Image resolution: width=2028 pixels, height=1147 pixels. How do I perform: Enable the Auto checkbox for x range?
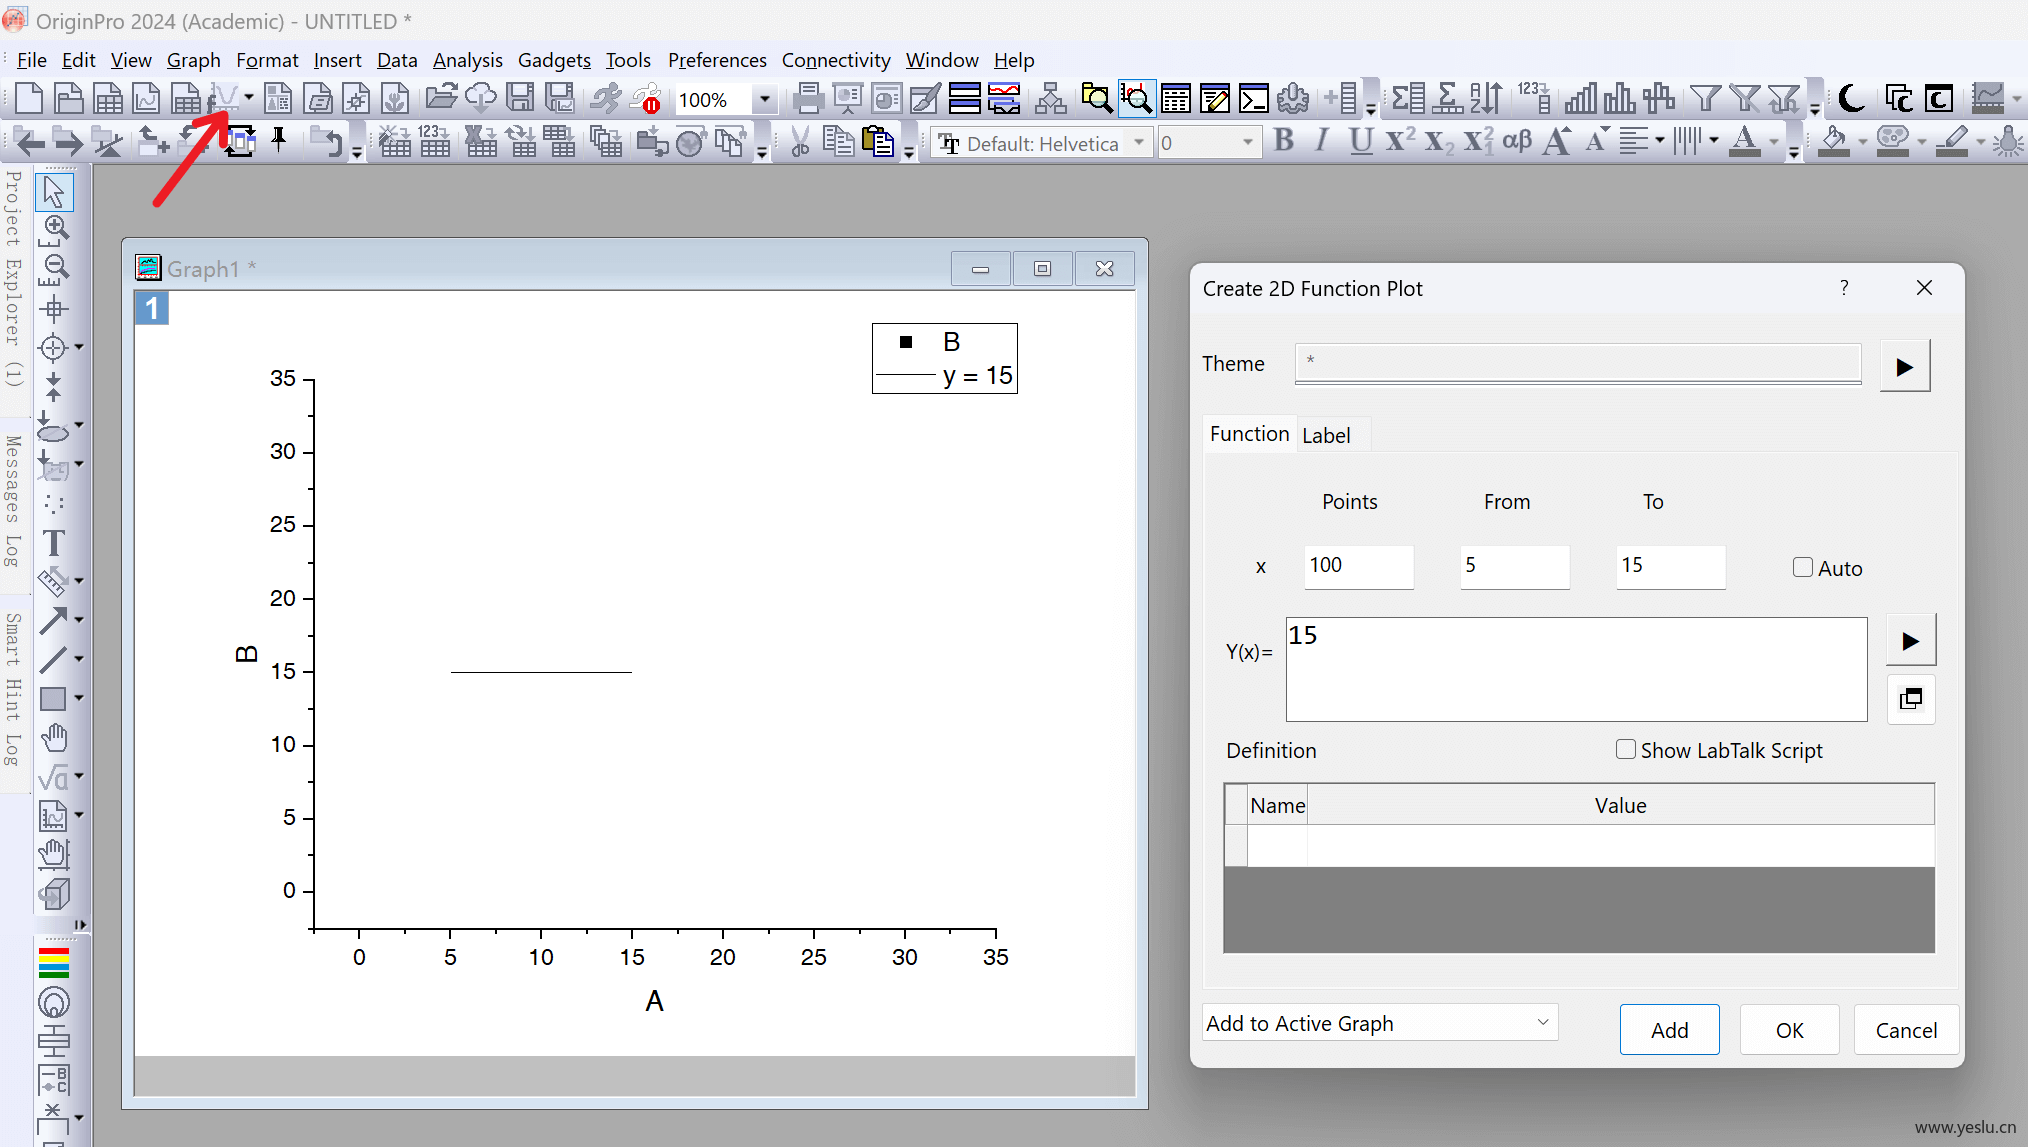click(x=1802, y=567)
